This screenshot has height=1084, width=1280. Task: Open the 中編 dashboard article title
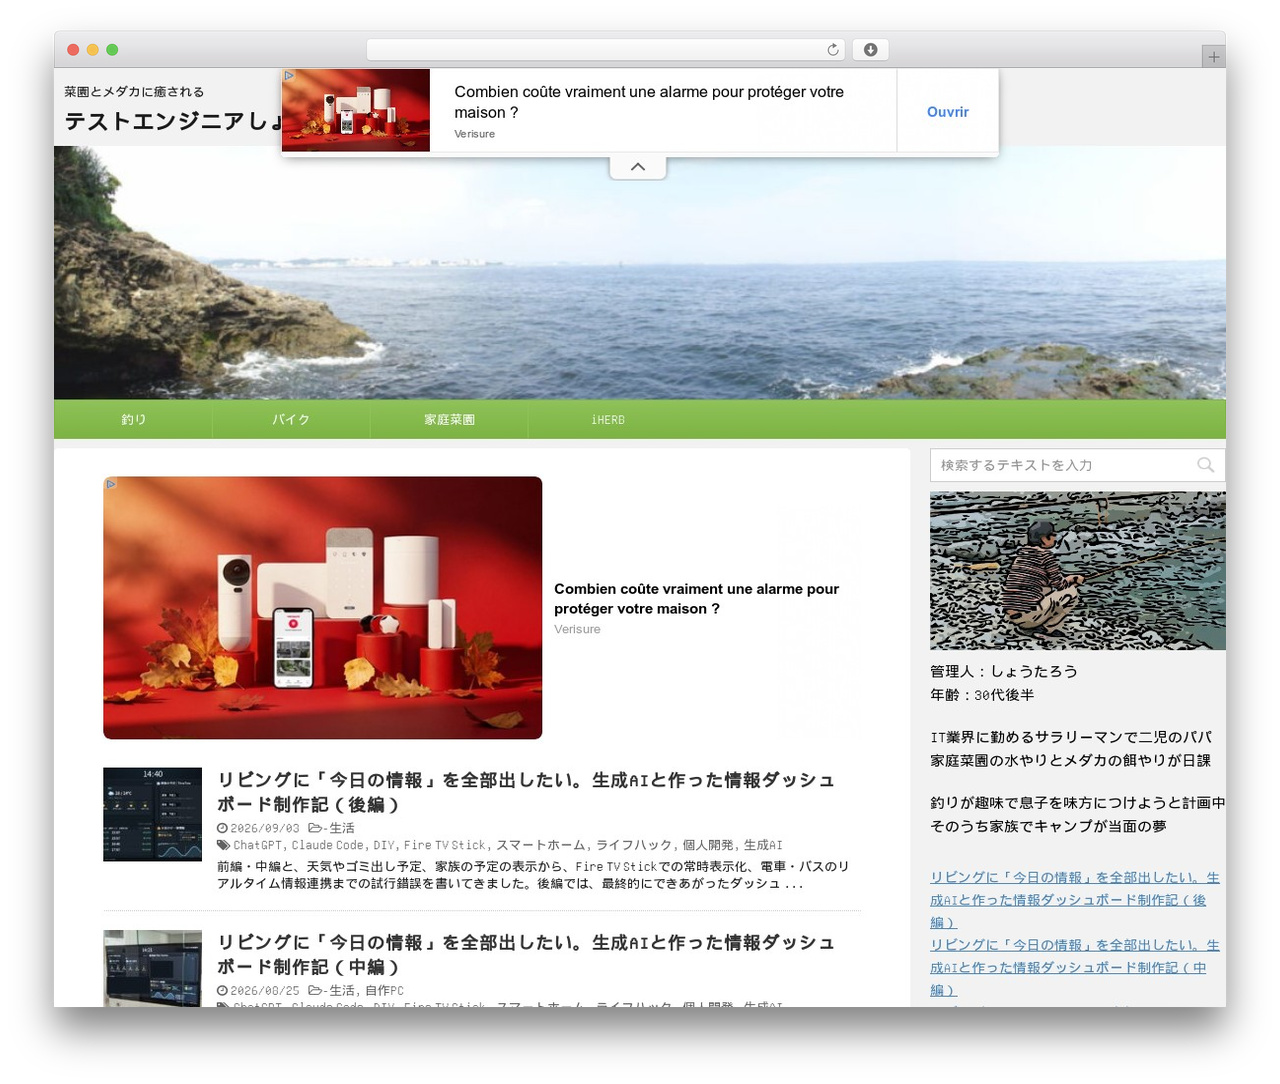526,955
